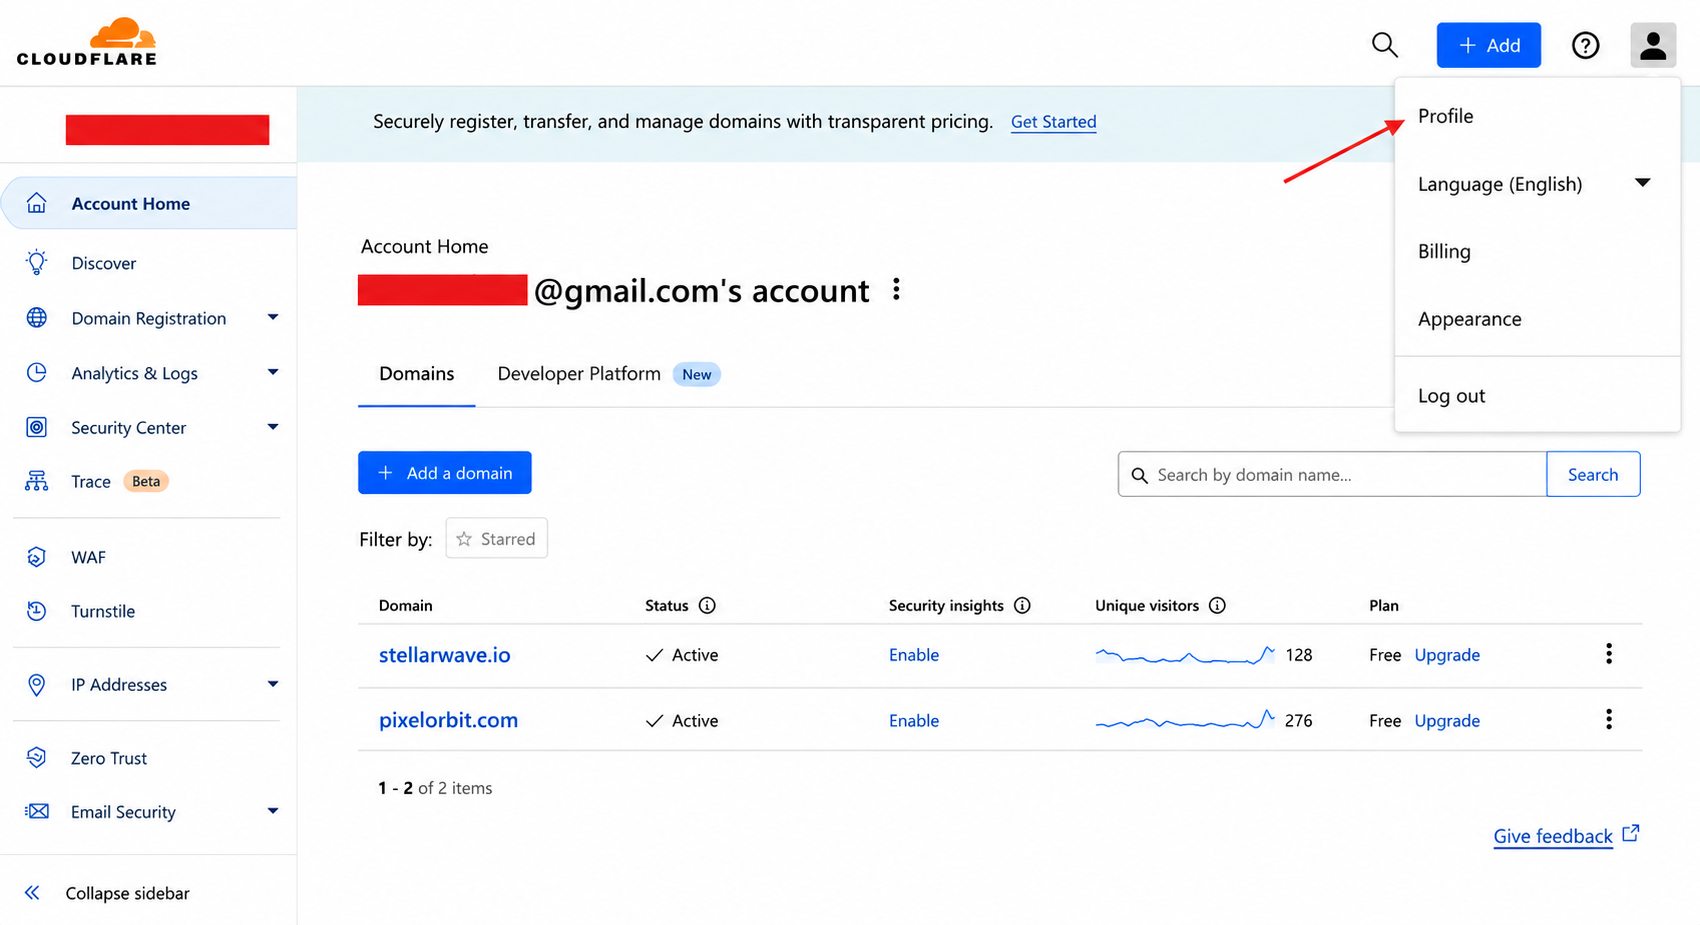Open pixelorbit.com row three-dot menu
This screenshot has height=925, width=1700.
(x=1609, y=720)
